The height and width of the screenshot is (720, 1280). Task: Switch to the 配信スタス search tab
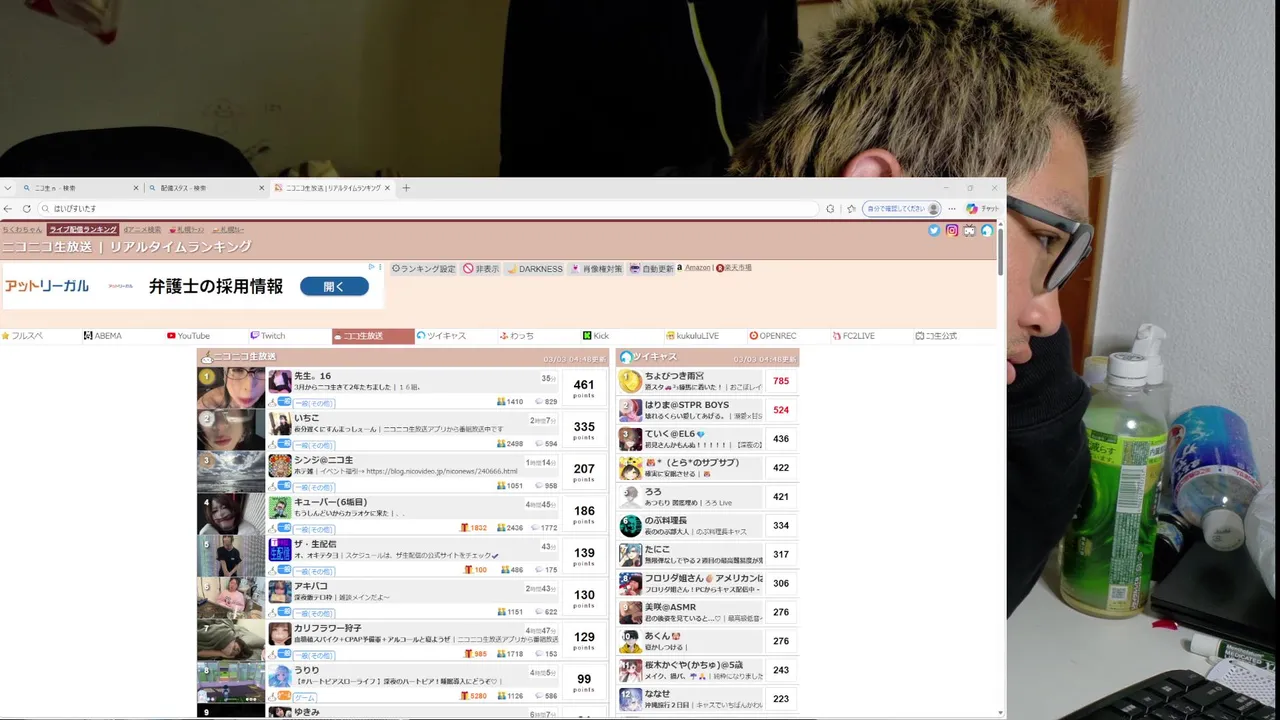coord(206,188)
